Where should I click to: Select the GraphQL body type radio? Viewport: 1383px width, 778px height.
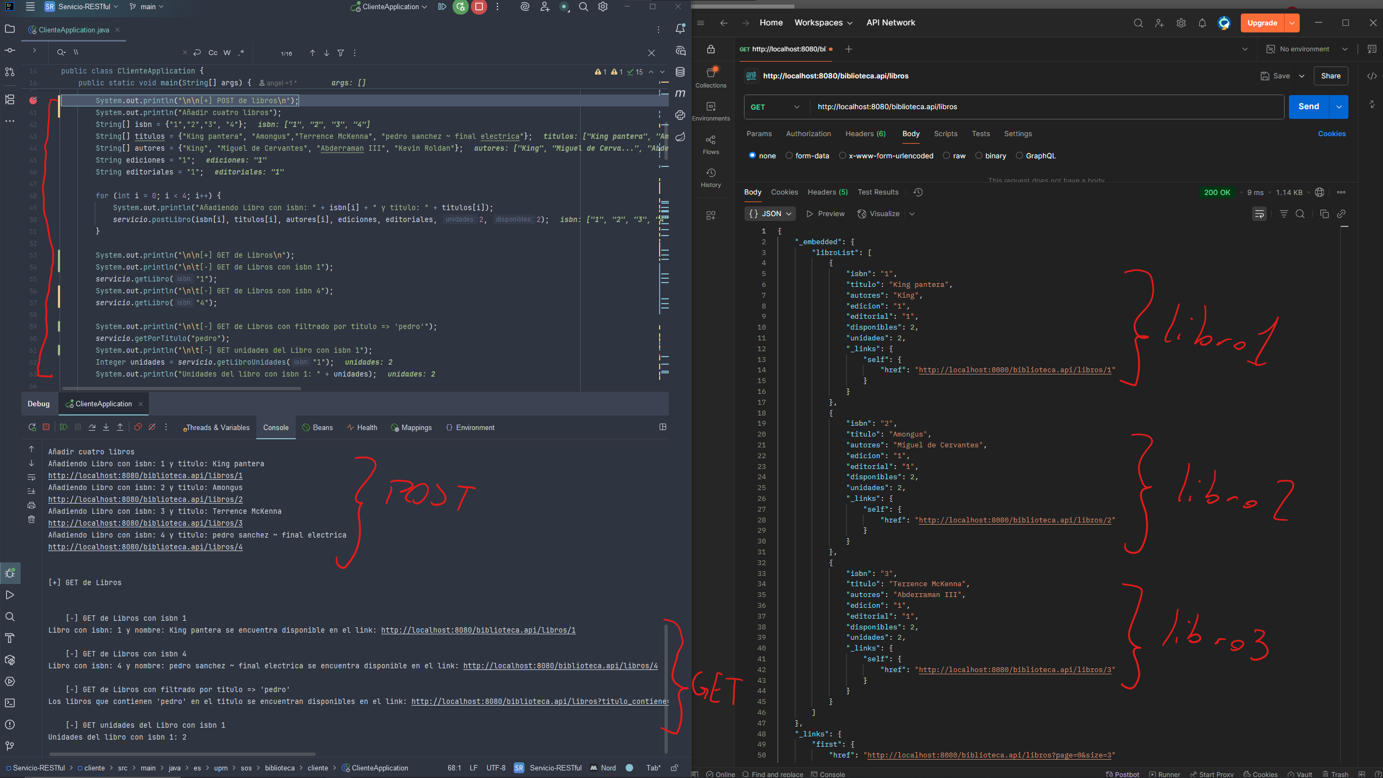tap(1020, 156)
